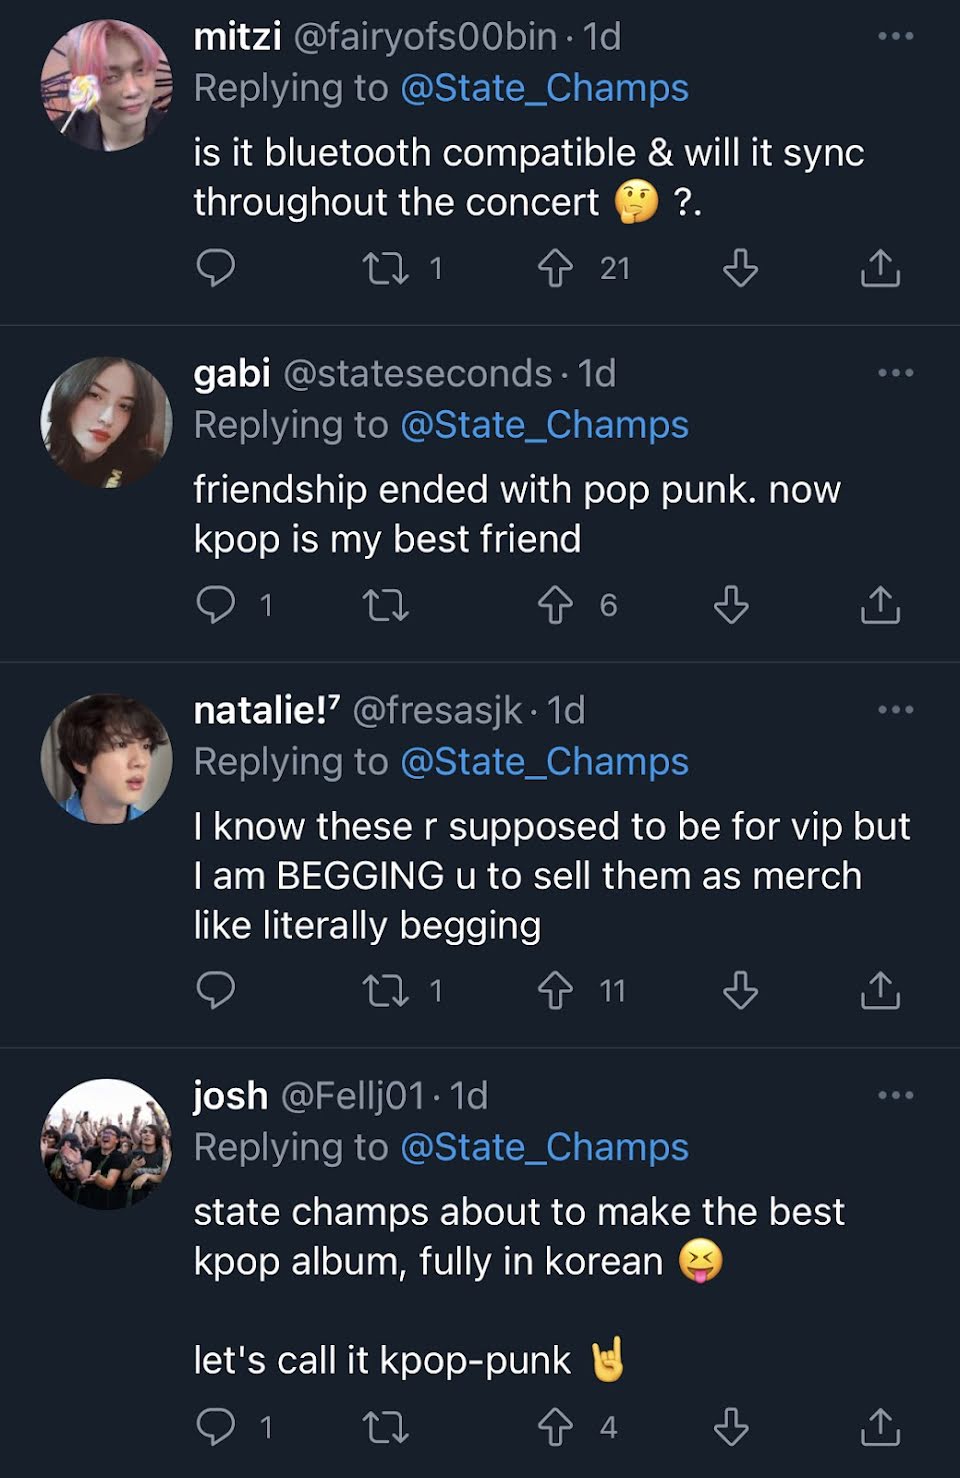Share josh's kpop-punk tweet
Screen dimensions: 960x1478
coord(880,1427)
